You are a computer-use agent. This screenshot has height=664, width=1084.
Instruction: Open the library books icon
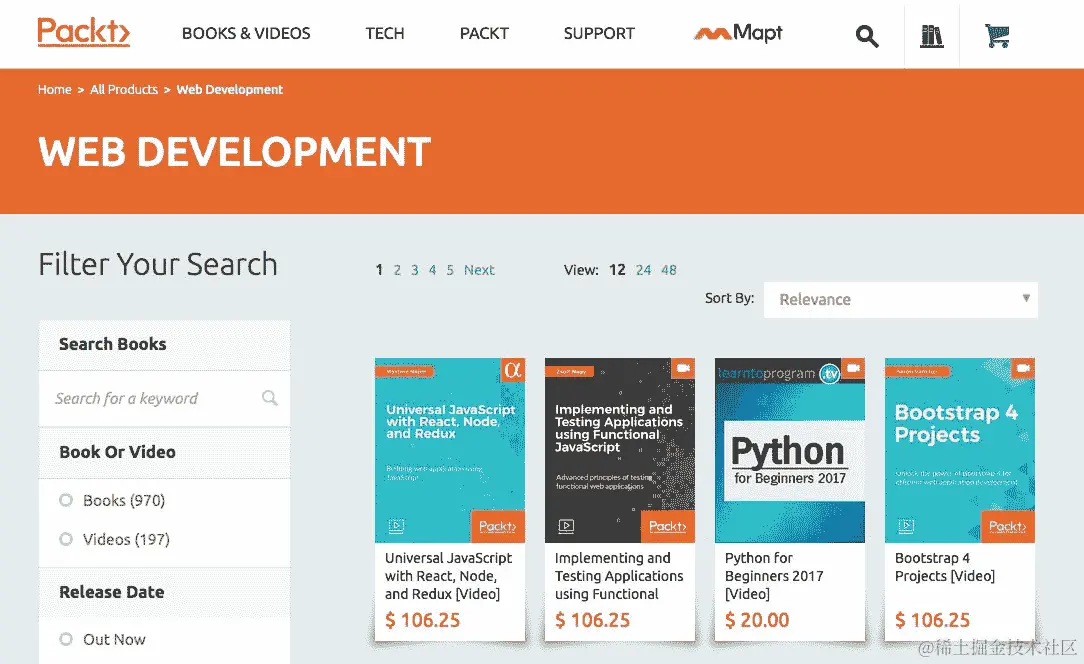[x=931, y=35]
